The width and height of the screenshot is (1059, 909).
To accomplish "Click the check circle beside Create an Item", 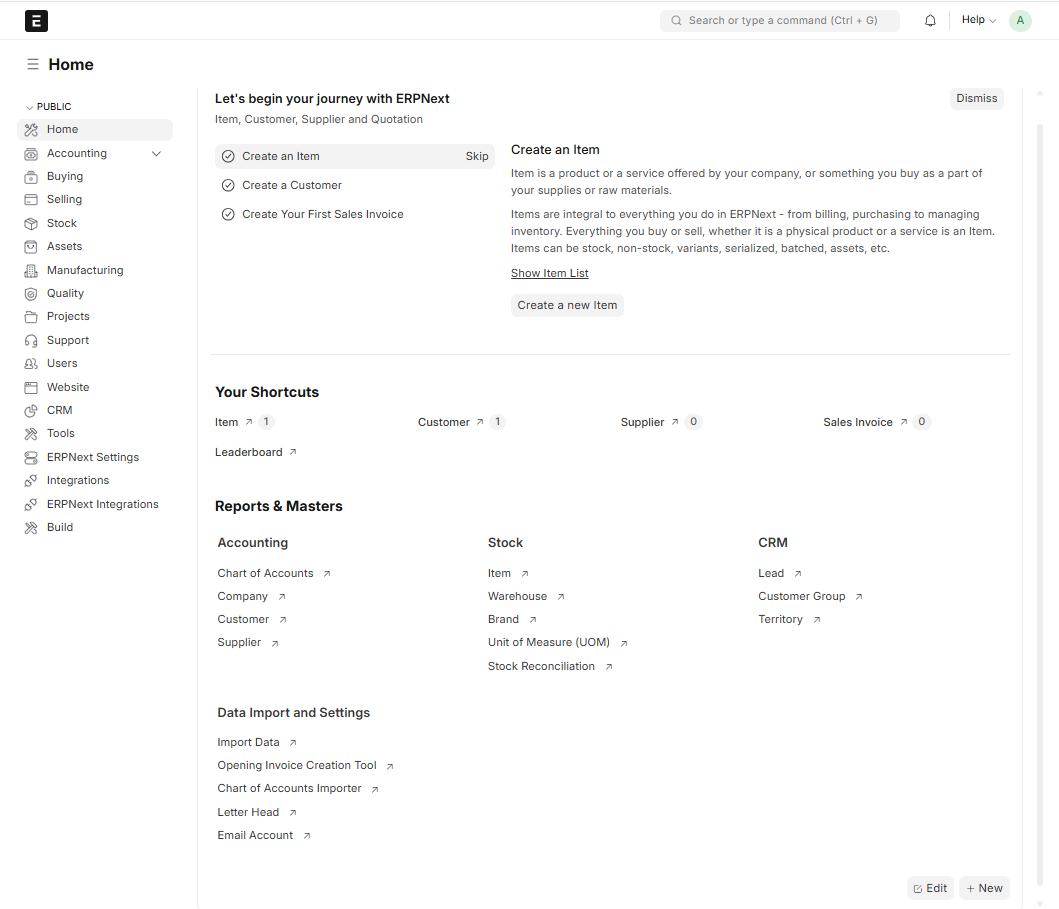I will click(228, 157).
